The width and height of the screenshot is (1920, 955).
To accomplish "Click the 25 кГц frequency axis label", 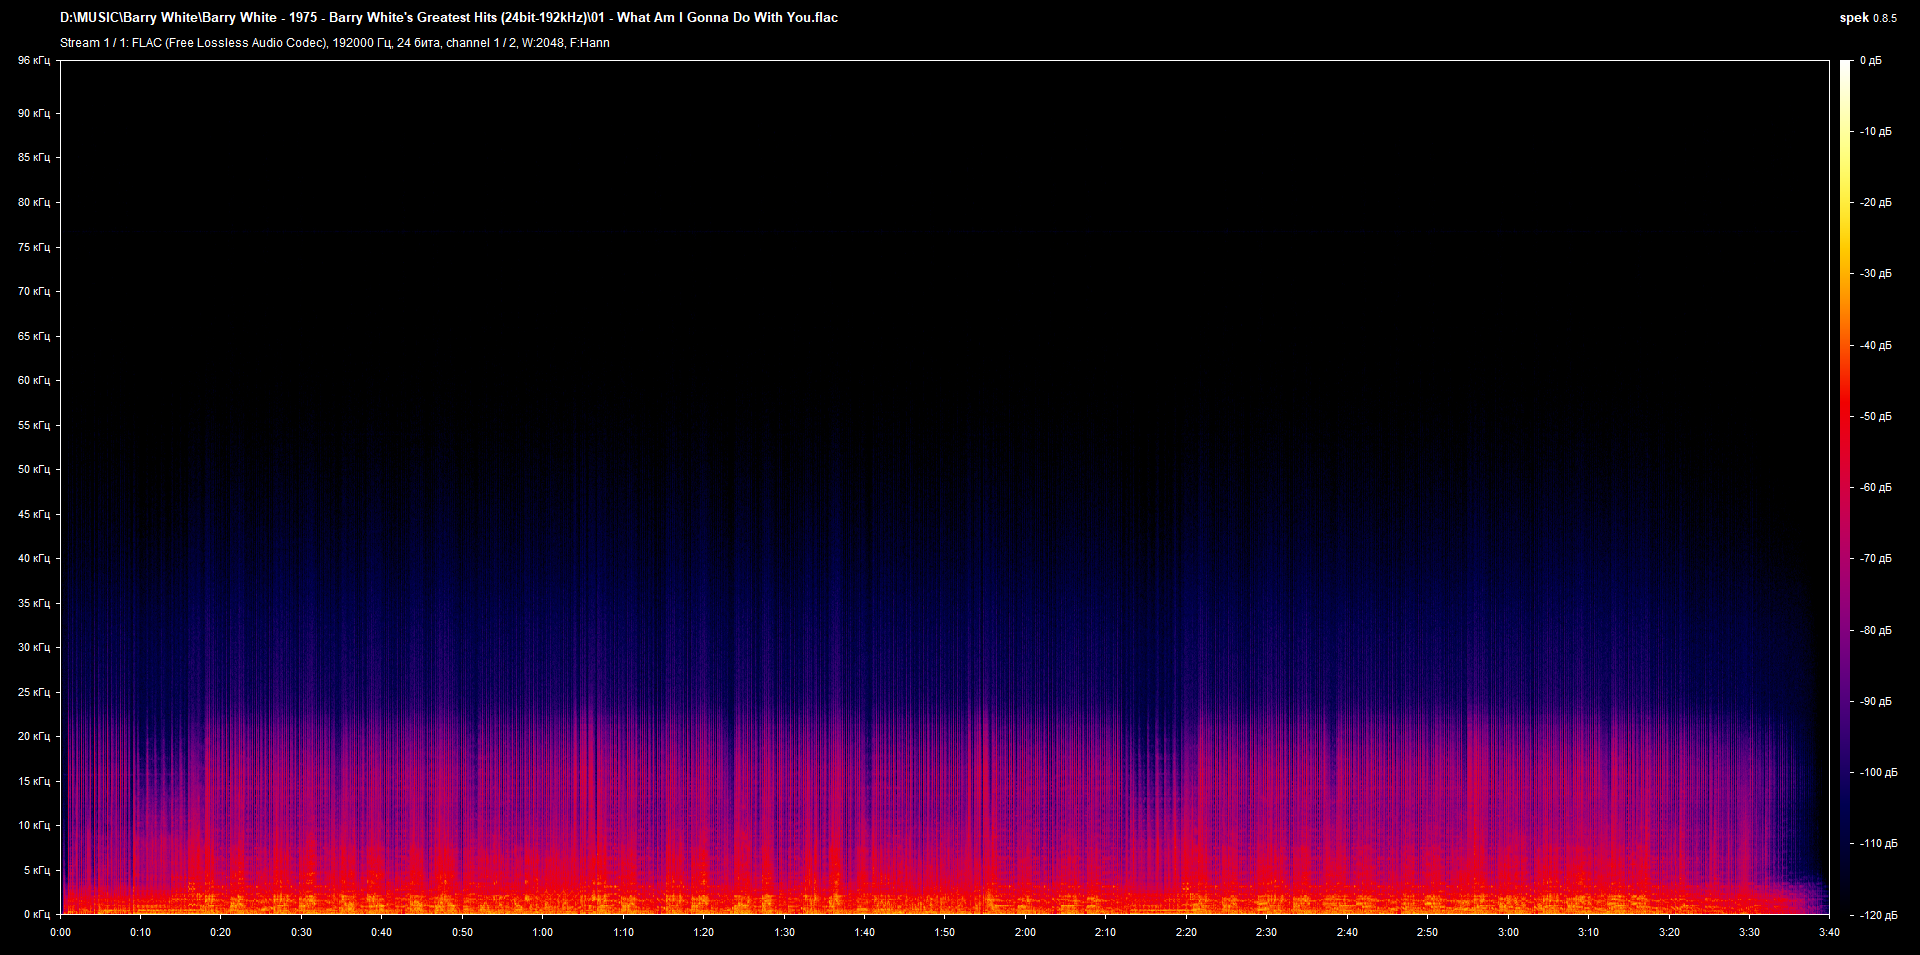I will tap(34, 692).
